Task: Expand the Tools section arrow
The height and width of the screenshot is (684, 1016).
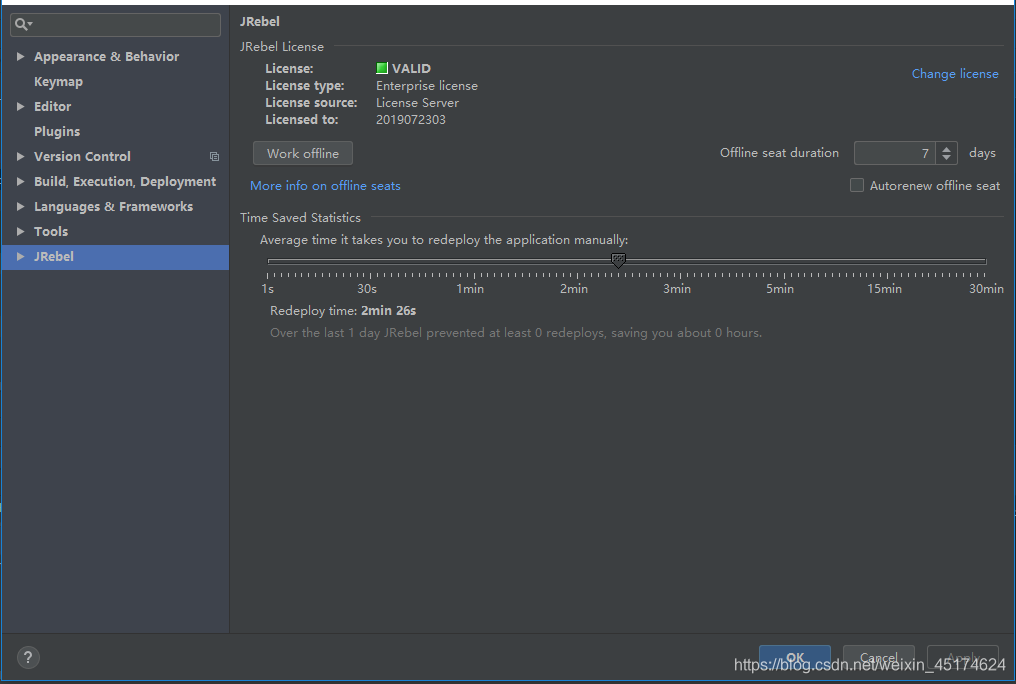Action: [x=20, y=231]
